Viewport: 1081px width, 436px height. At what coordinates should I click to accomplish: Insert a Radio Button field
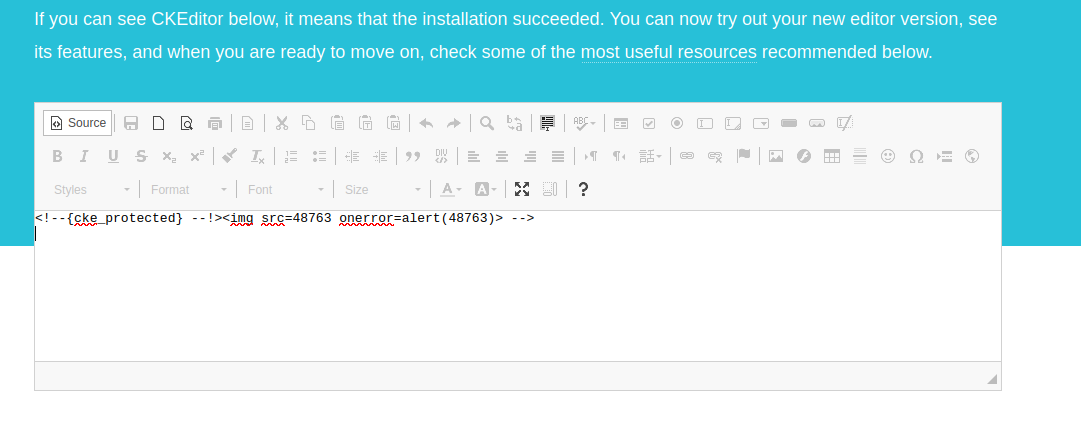(x=677, y=123)
